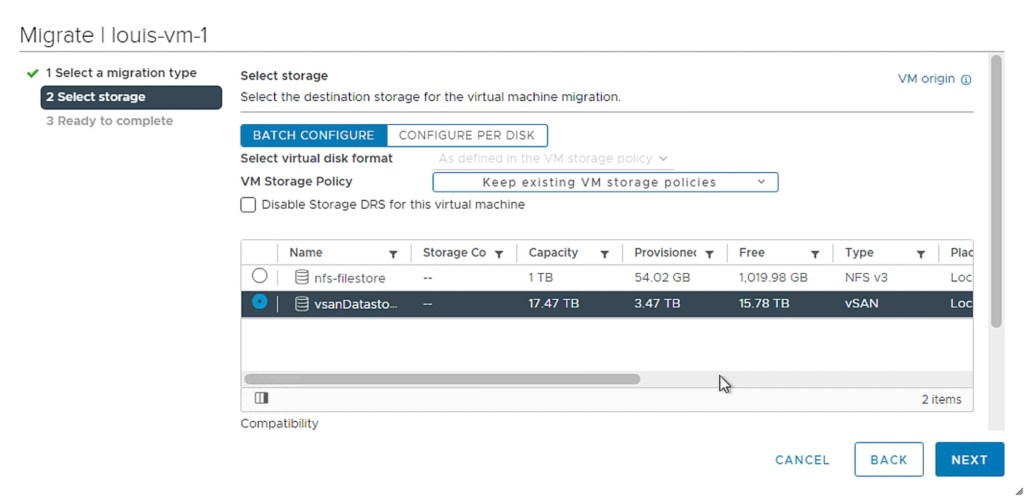Expand the virtual disk format dropdown
This screenshot has width=1024, height=496.
pyautogui.click(x=553, y=158)
